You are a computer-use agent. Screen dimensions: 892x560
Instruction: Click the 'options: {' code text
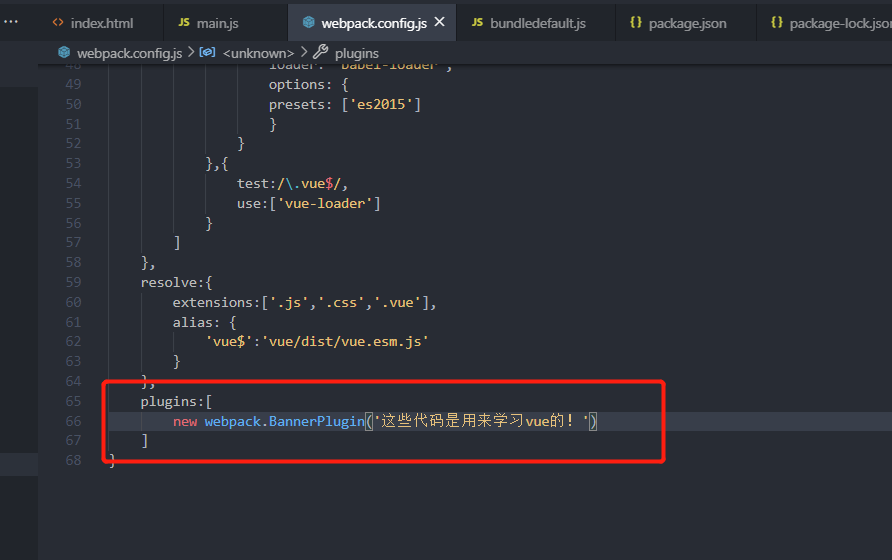pos(308,85)
